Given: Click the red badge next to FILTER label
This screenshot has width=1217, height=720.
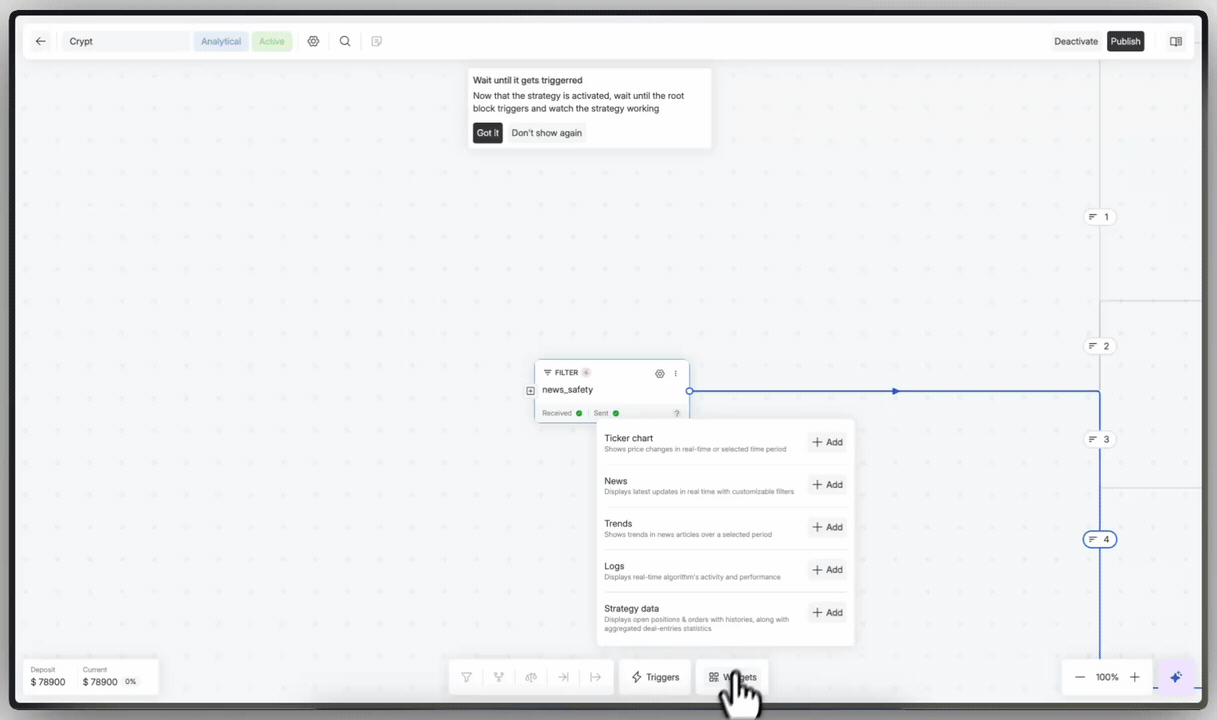Looking at the screenshot, I should 586,372.
